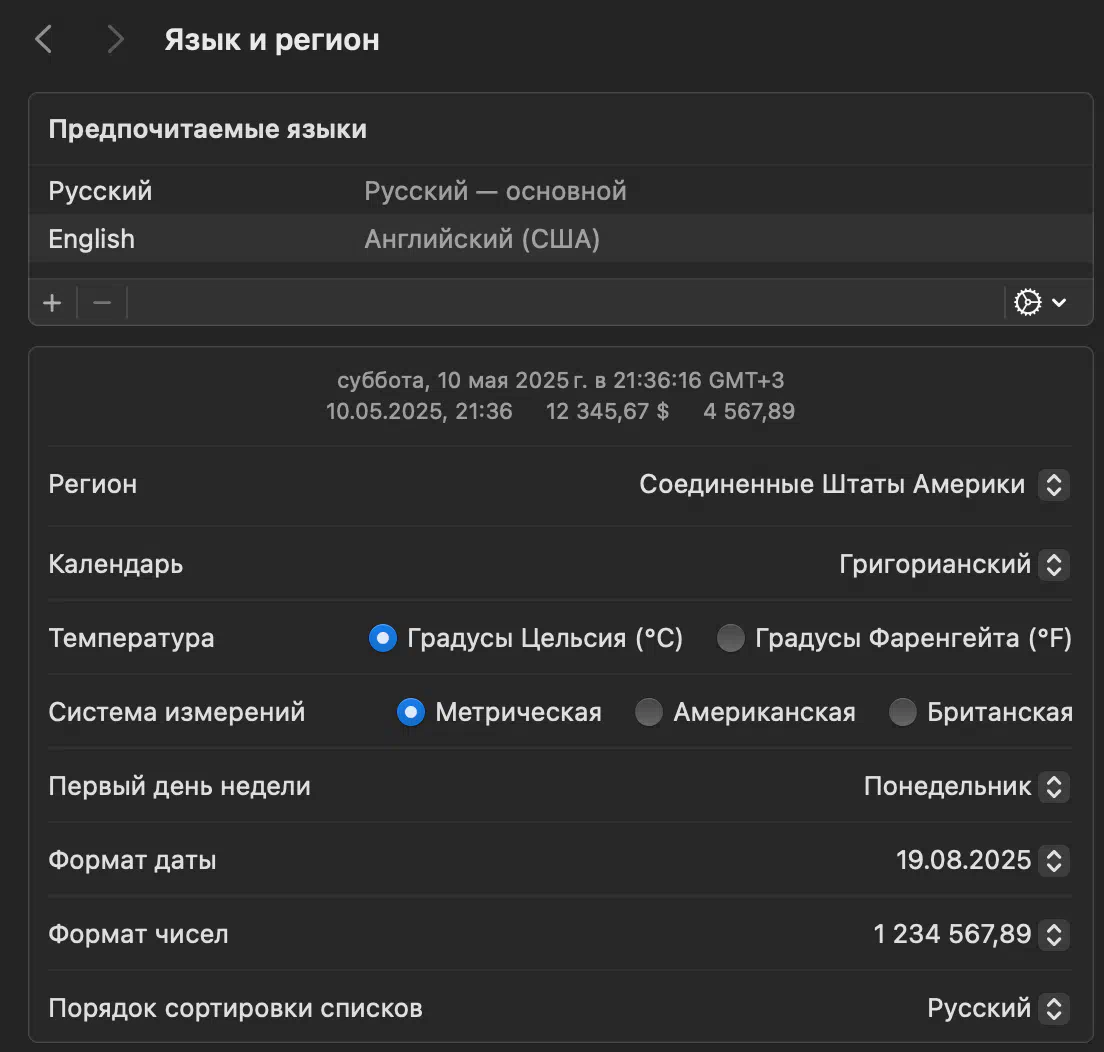Click the 'Язык и регион' page title

pos(272,40)
